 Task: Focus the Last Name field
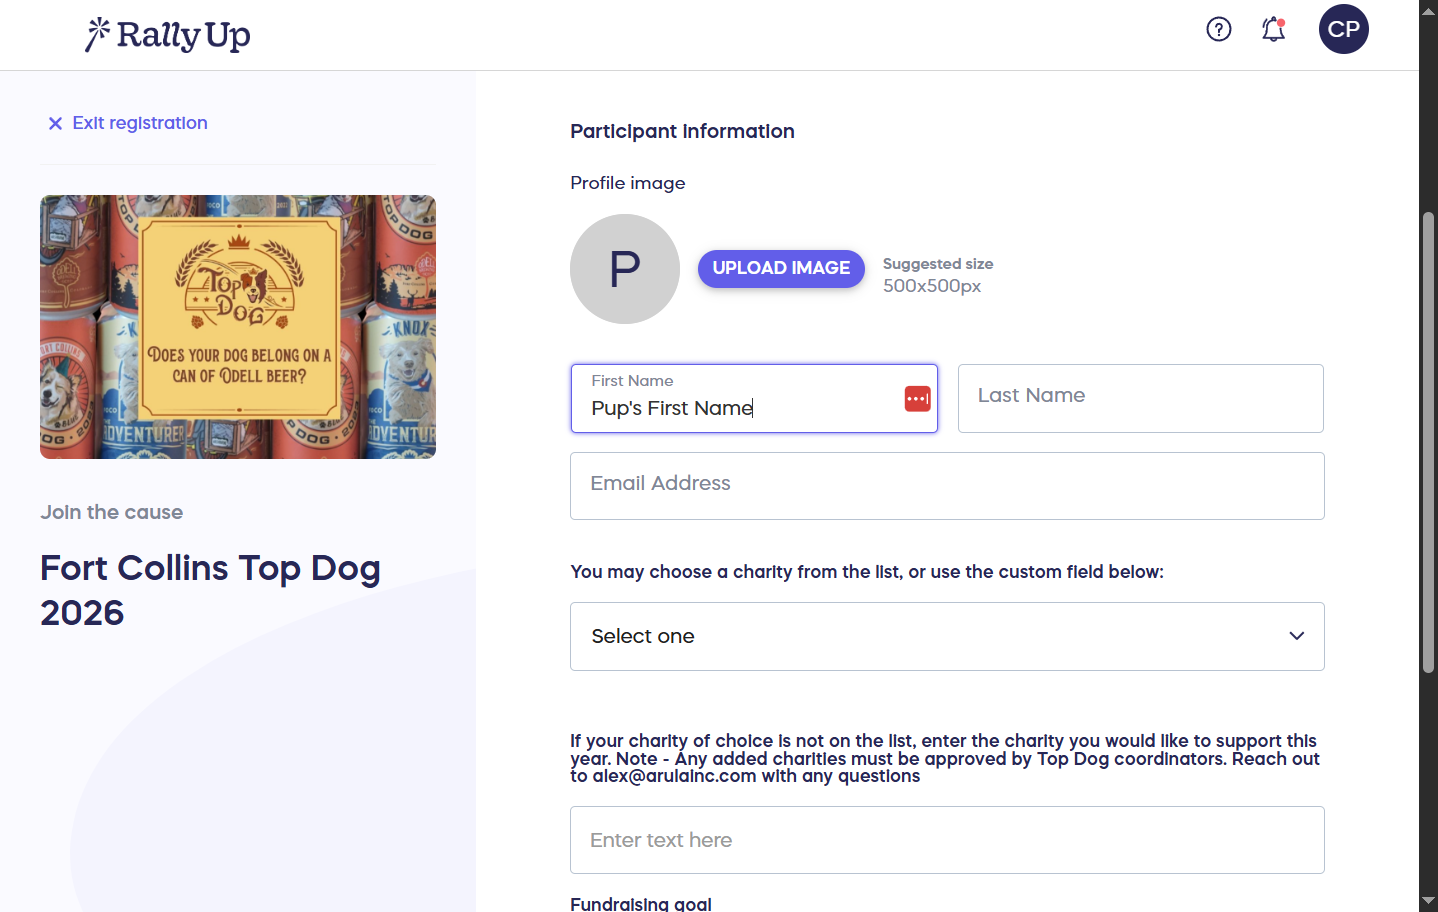pyautogui.click(x=1141, y=398)
